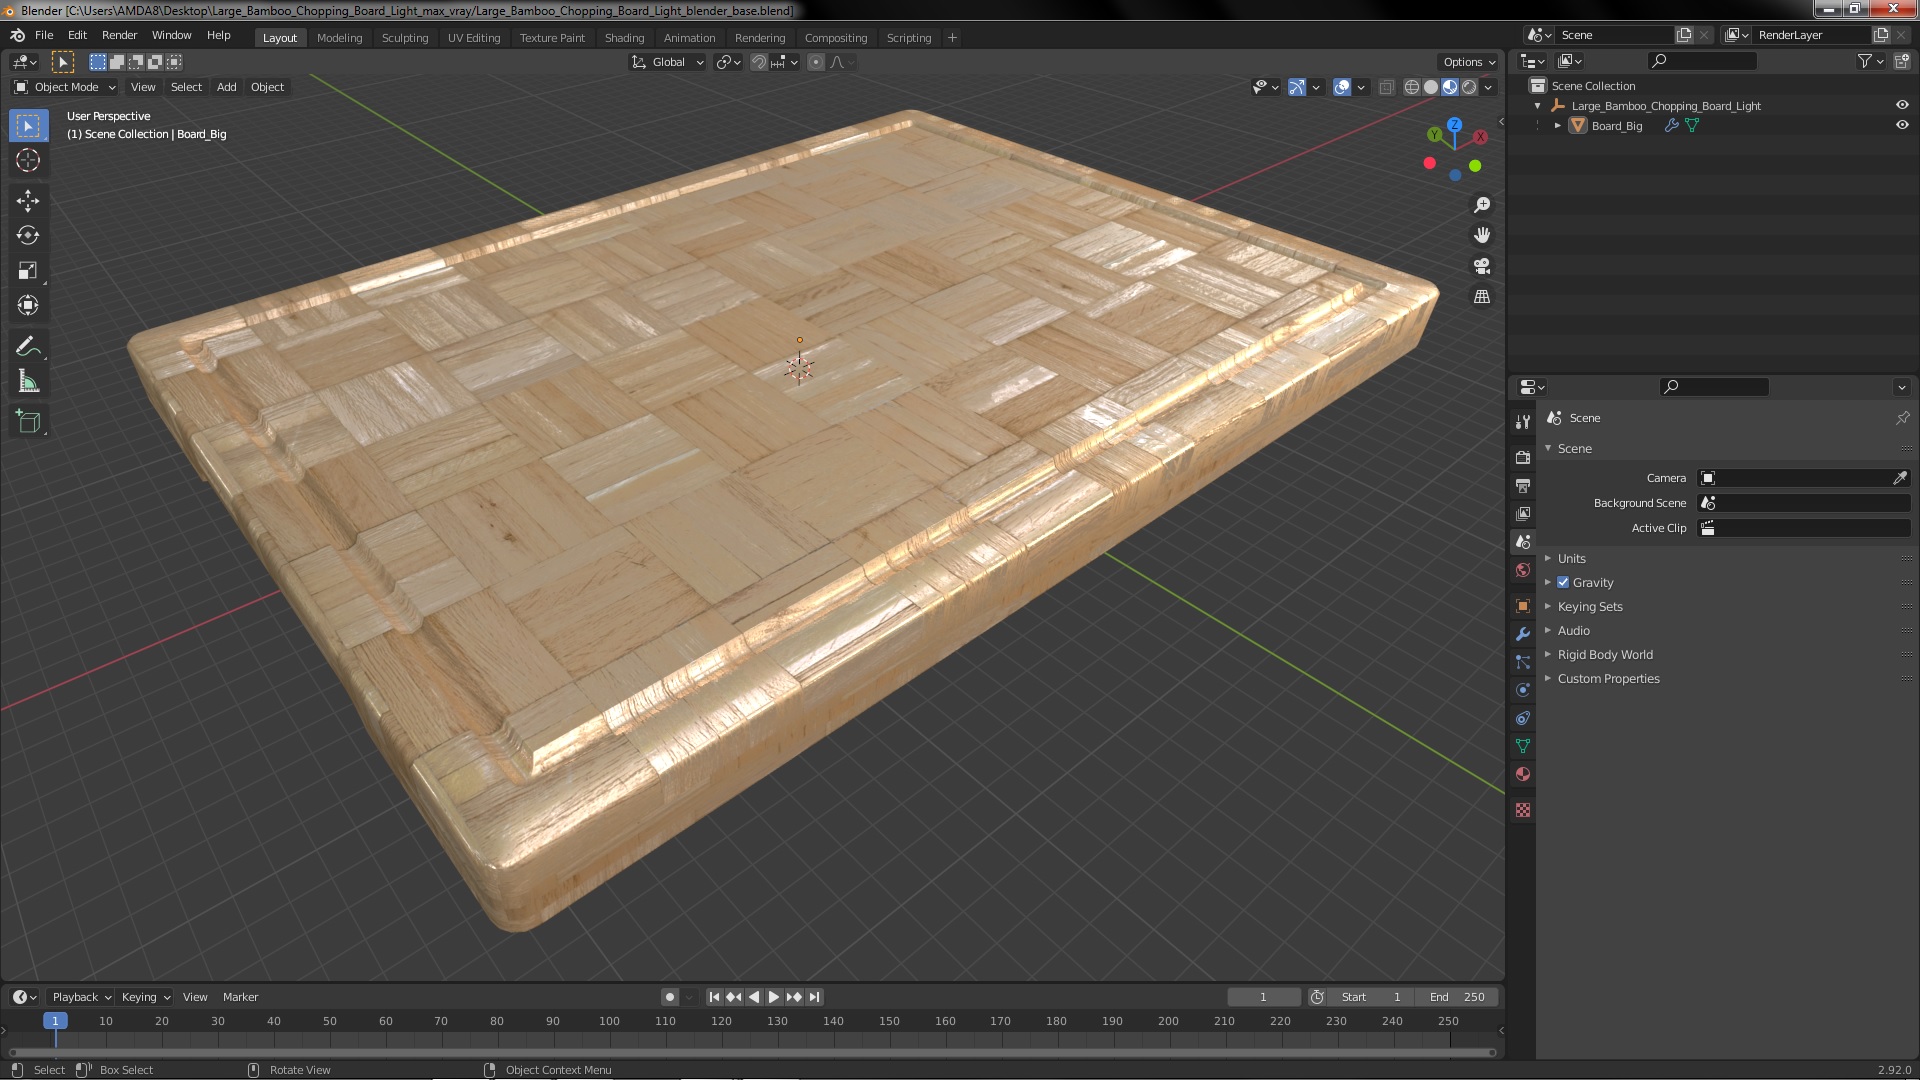Select the Rotate tool

[x=28, y=235]
